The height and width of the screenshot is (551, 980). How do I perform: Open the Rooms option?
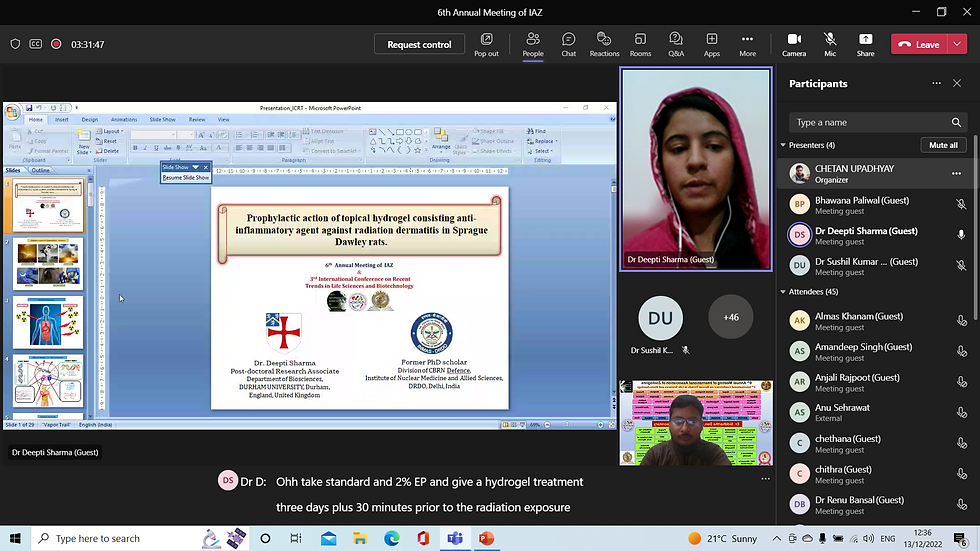(x=640, y=44)
